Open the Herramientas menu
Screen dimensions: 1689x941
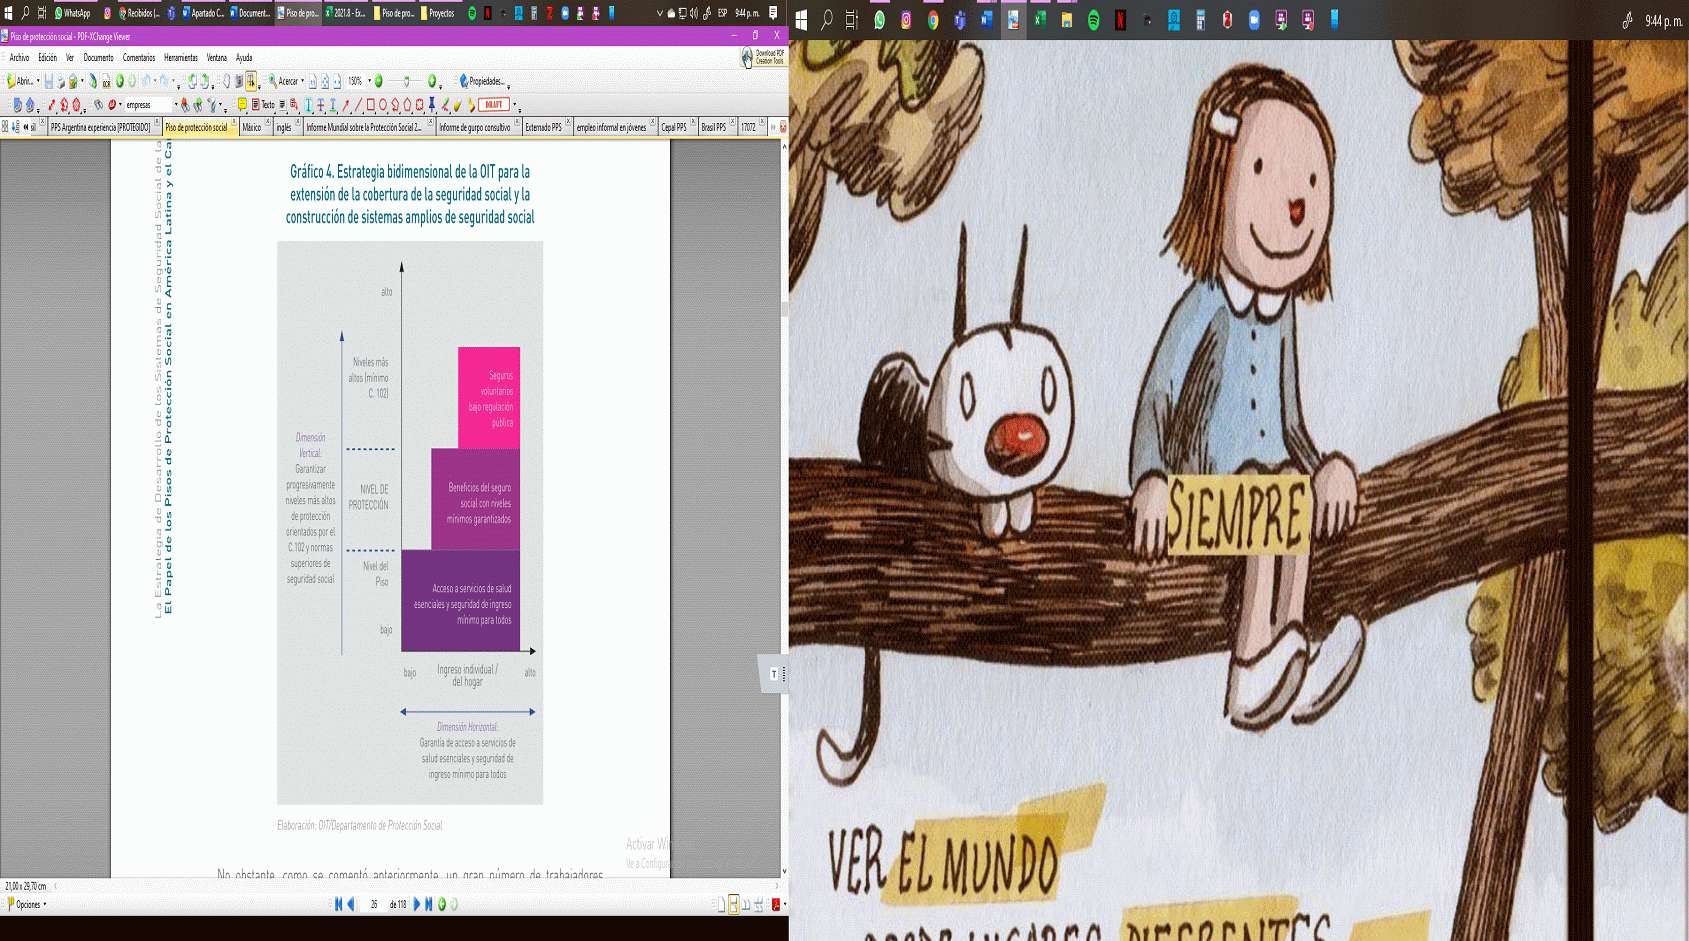[x=181, y=57]
